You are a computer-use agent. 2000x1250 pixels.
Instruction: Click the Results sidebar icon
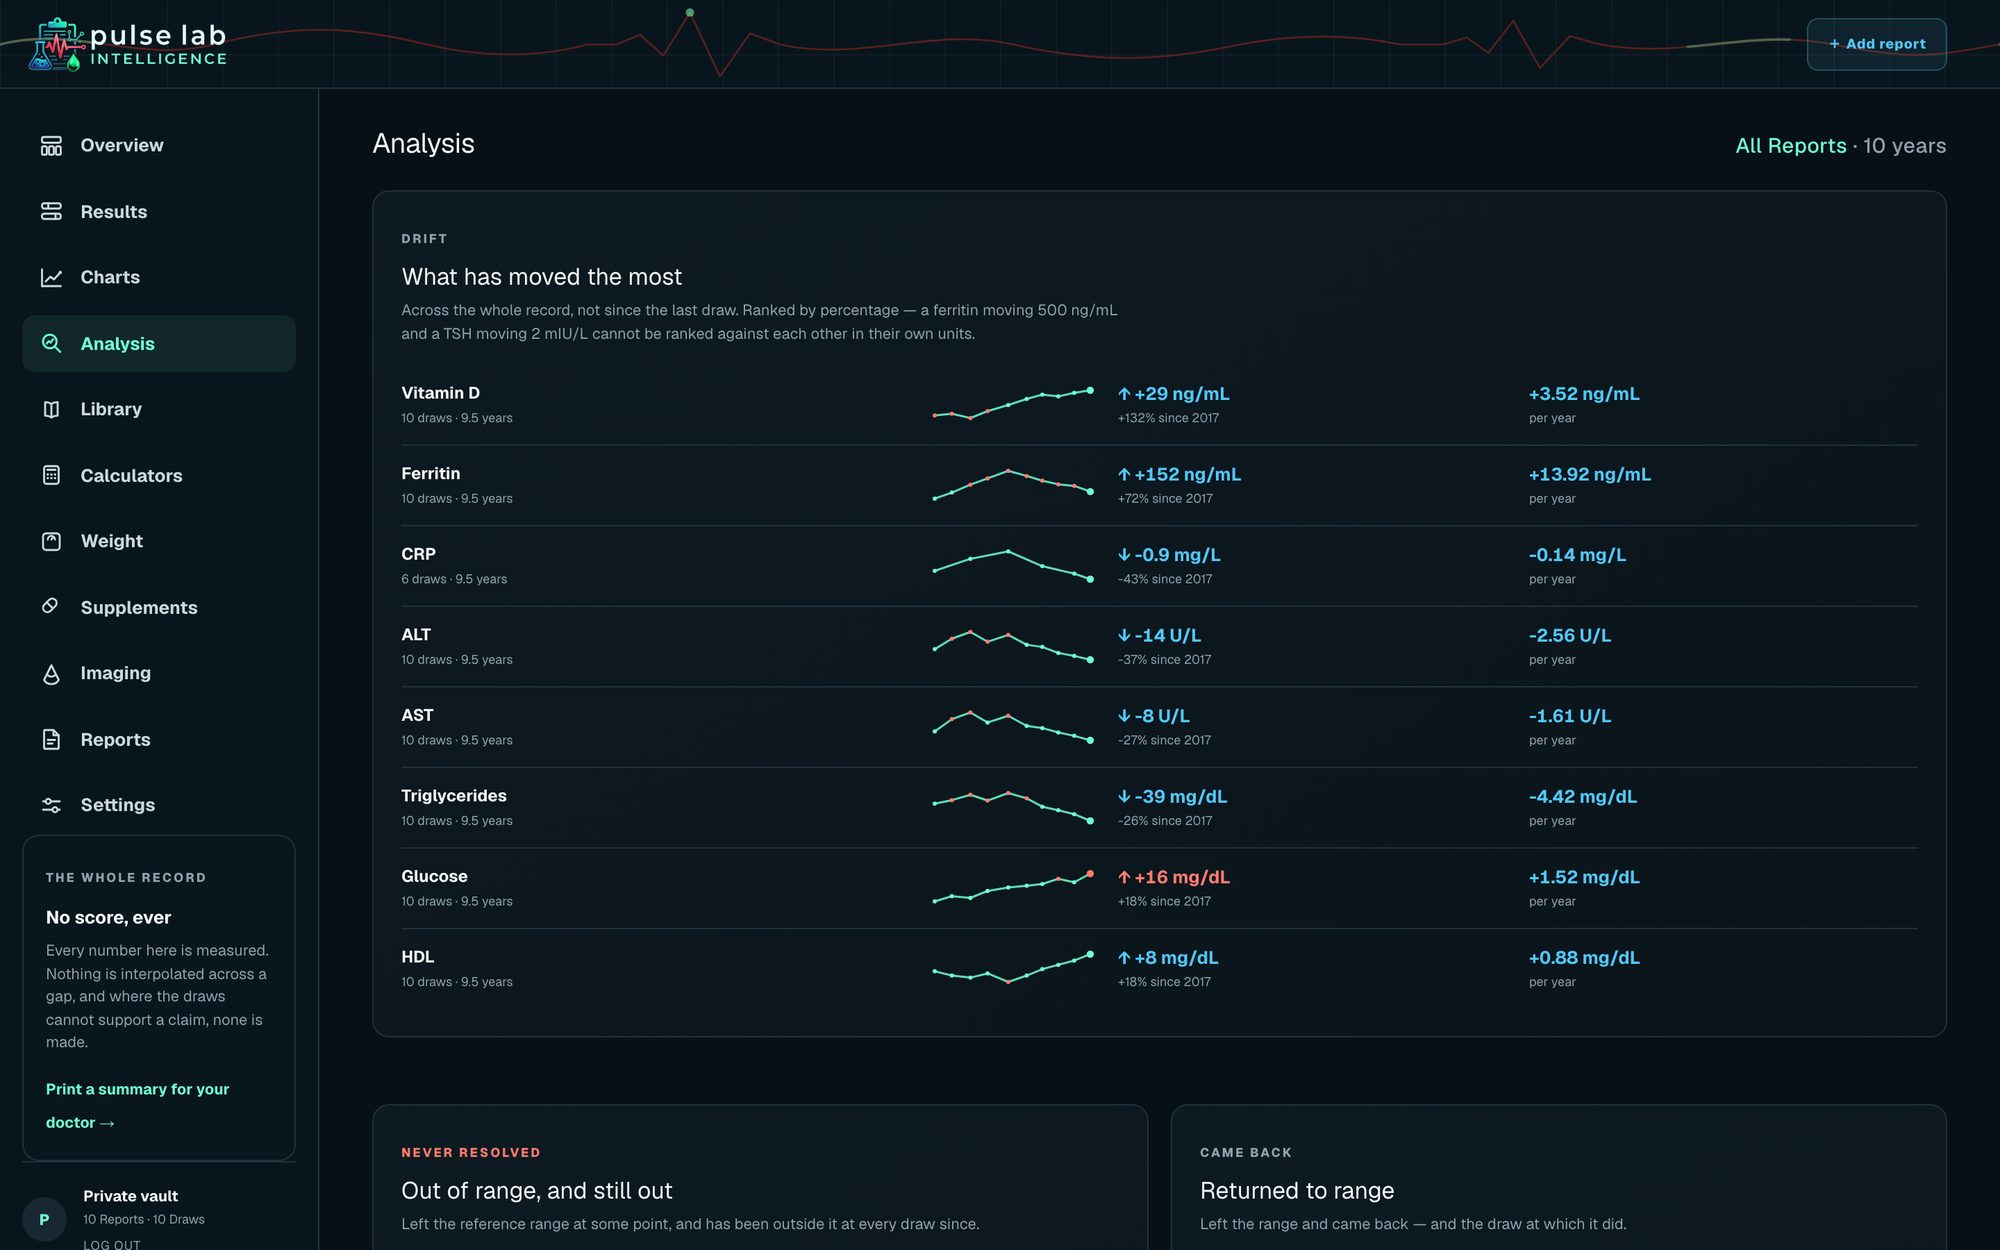pos(51,212)
